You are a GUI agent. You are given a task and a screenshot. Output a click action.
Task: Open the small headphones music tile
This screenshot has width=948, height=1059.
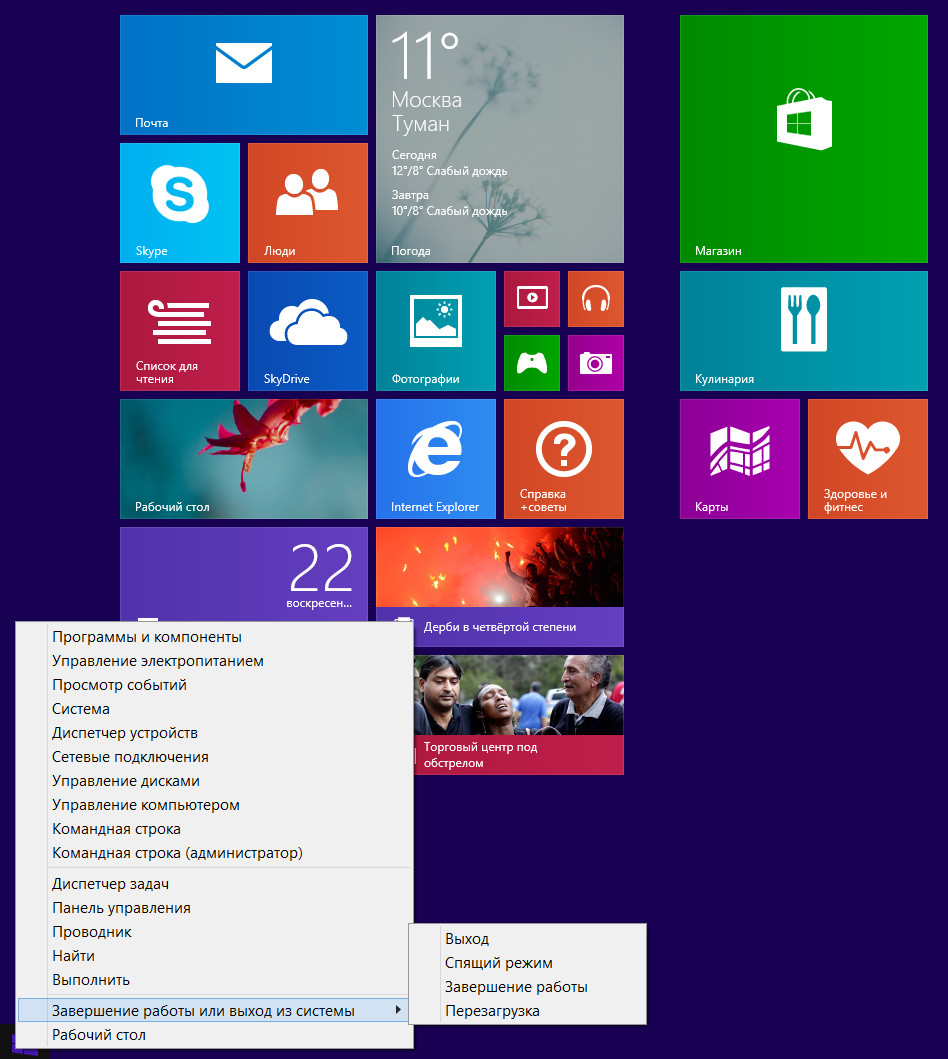(595, 299)
